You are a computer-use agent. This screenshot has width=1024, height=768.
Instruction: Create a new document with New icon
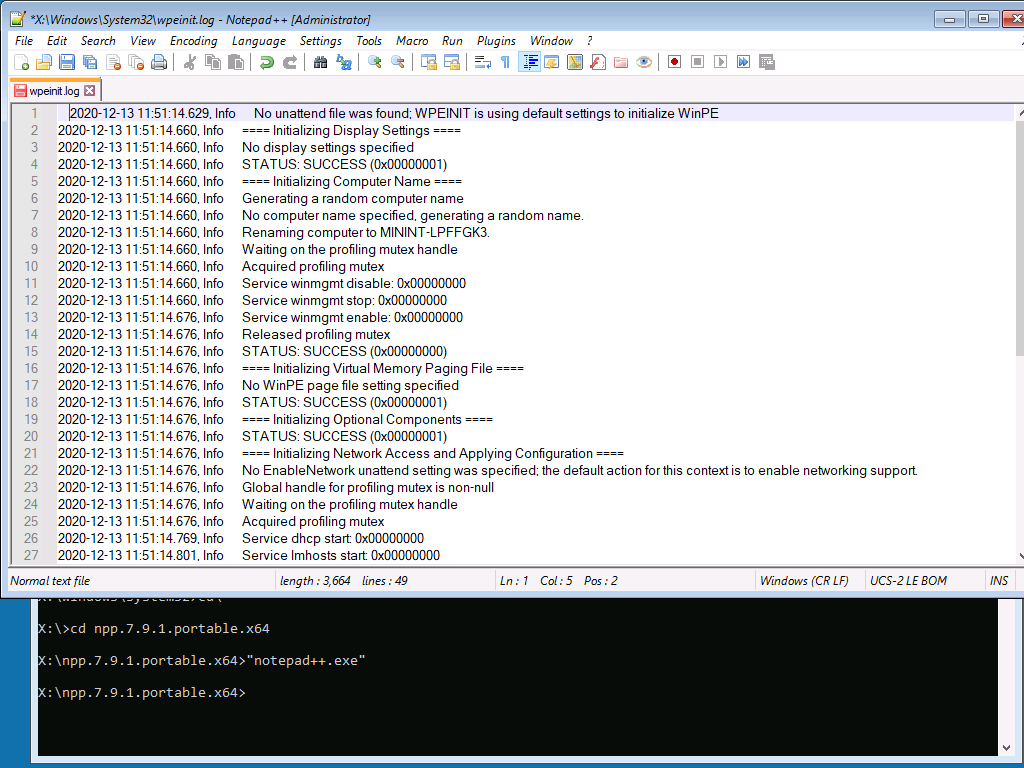(21, 62)
